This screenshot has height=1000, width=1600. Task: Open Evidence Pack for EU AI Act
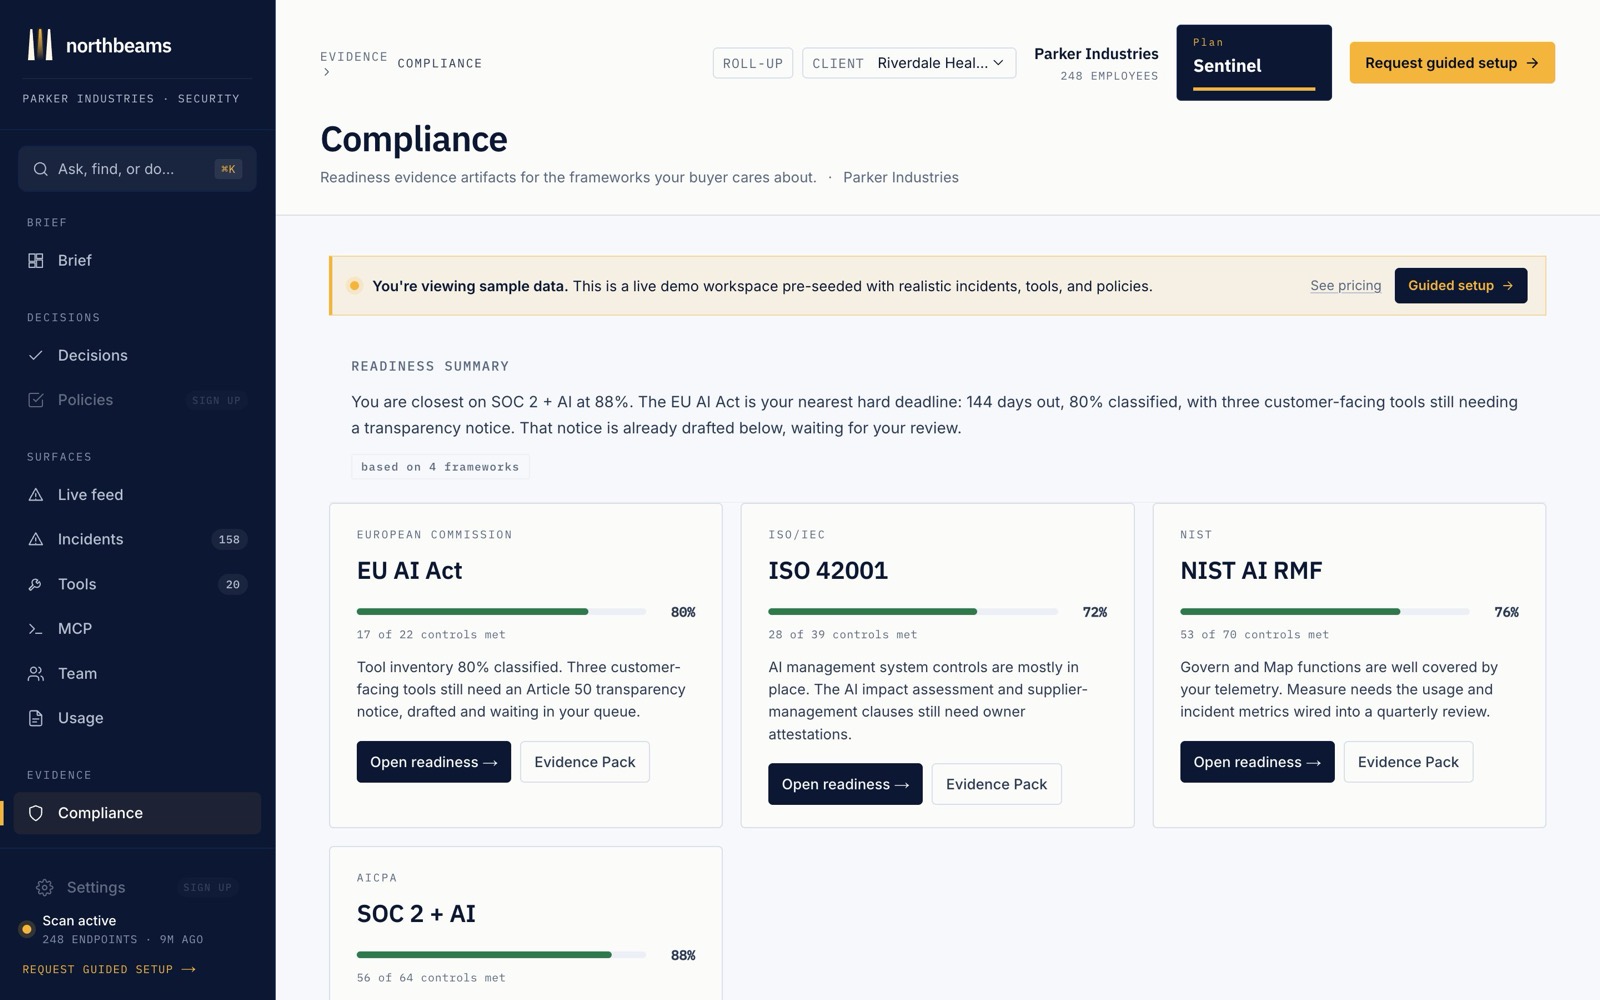coord(585,762)
